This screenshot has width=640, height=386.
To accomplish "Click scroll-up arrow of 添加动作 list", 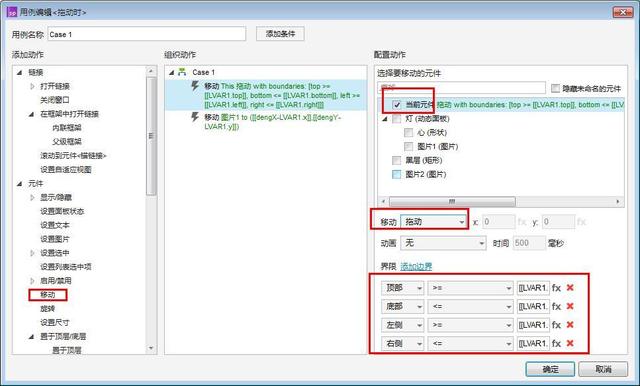I will [x=151, y=71].
